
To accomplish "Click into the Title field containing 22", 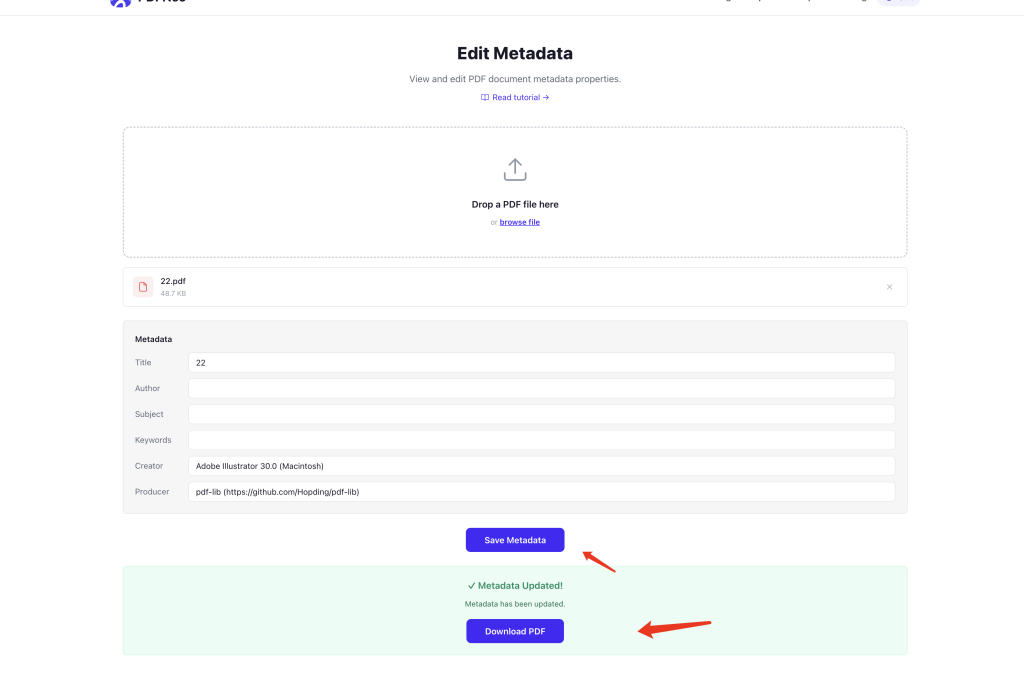I will 541,362.
